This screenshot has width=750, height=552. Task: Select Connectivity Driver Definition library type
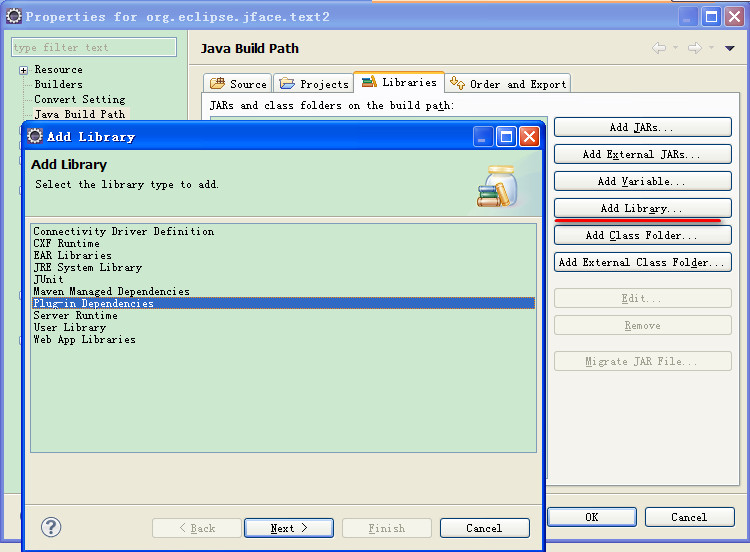pyautogui.click(x=283, y=231)
